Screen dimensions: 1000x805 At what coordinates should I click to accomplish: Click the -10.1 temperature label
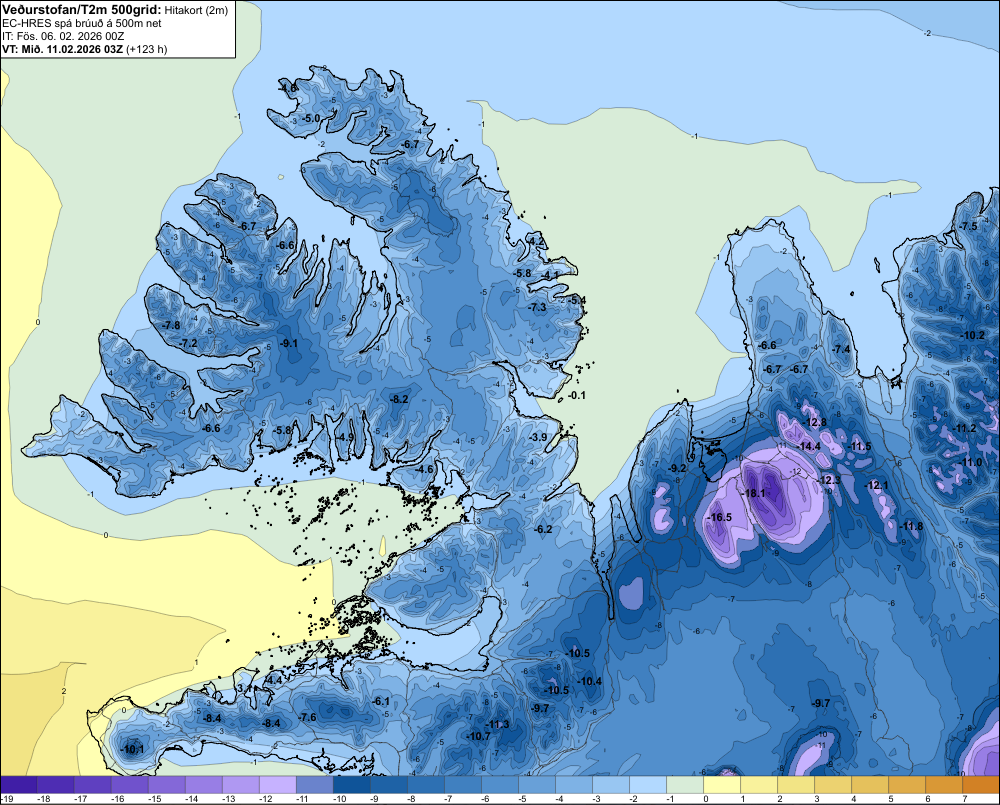pyautogui.click(x=133, y=750)
